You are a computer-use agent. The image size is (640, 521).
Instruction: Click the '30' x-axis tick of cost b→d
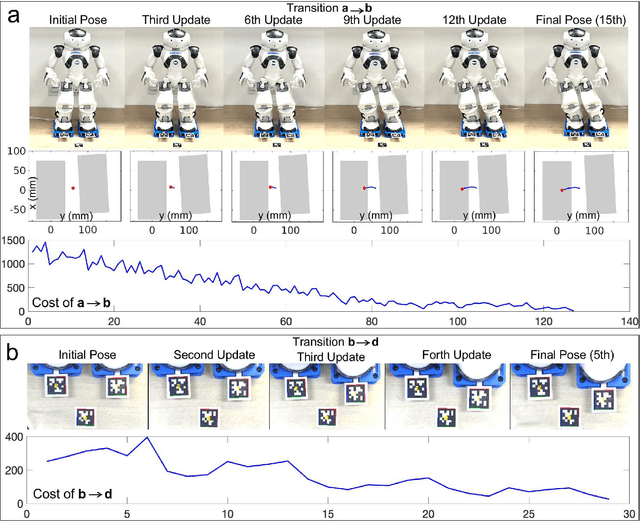629,514
